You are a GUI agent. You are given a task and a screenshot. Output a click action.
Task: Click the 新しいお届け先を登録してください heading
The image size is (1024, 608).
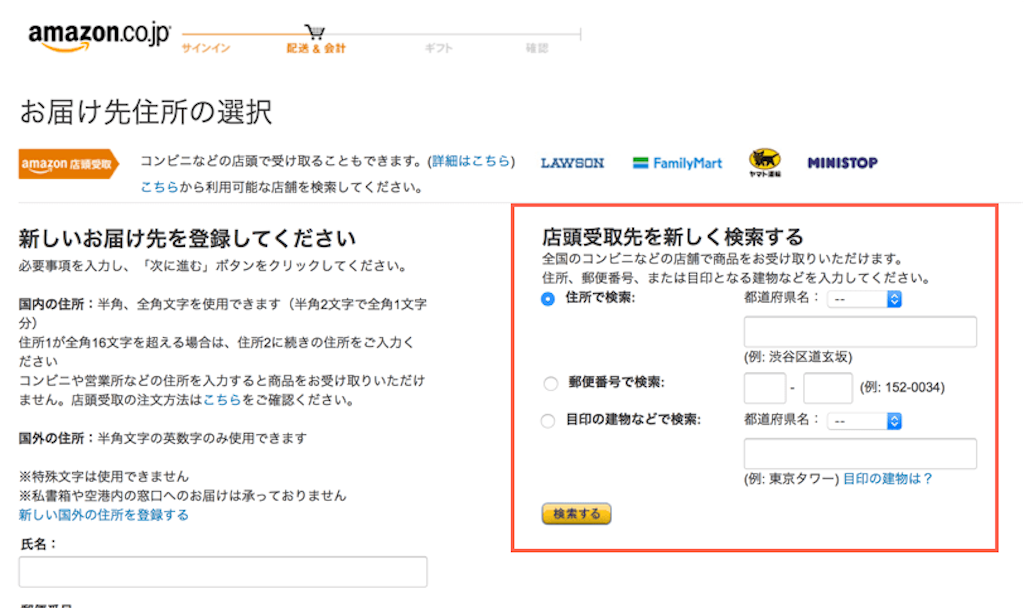[187, 238]
